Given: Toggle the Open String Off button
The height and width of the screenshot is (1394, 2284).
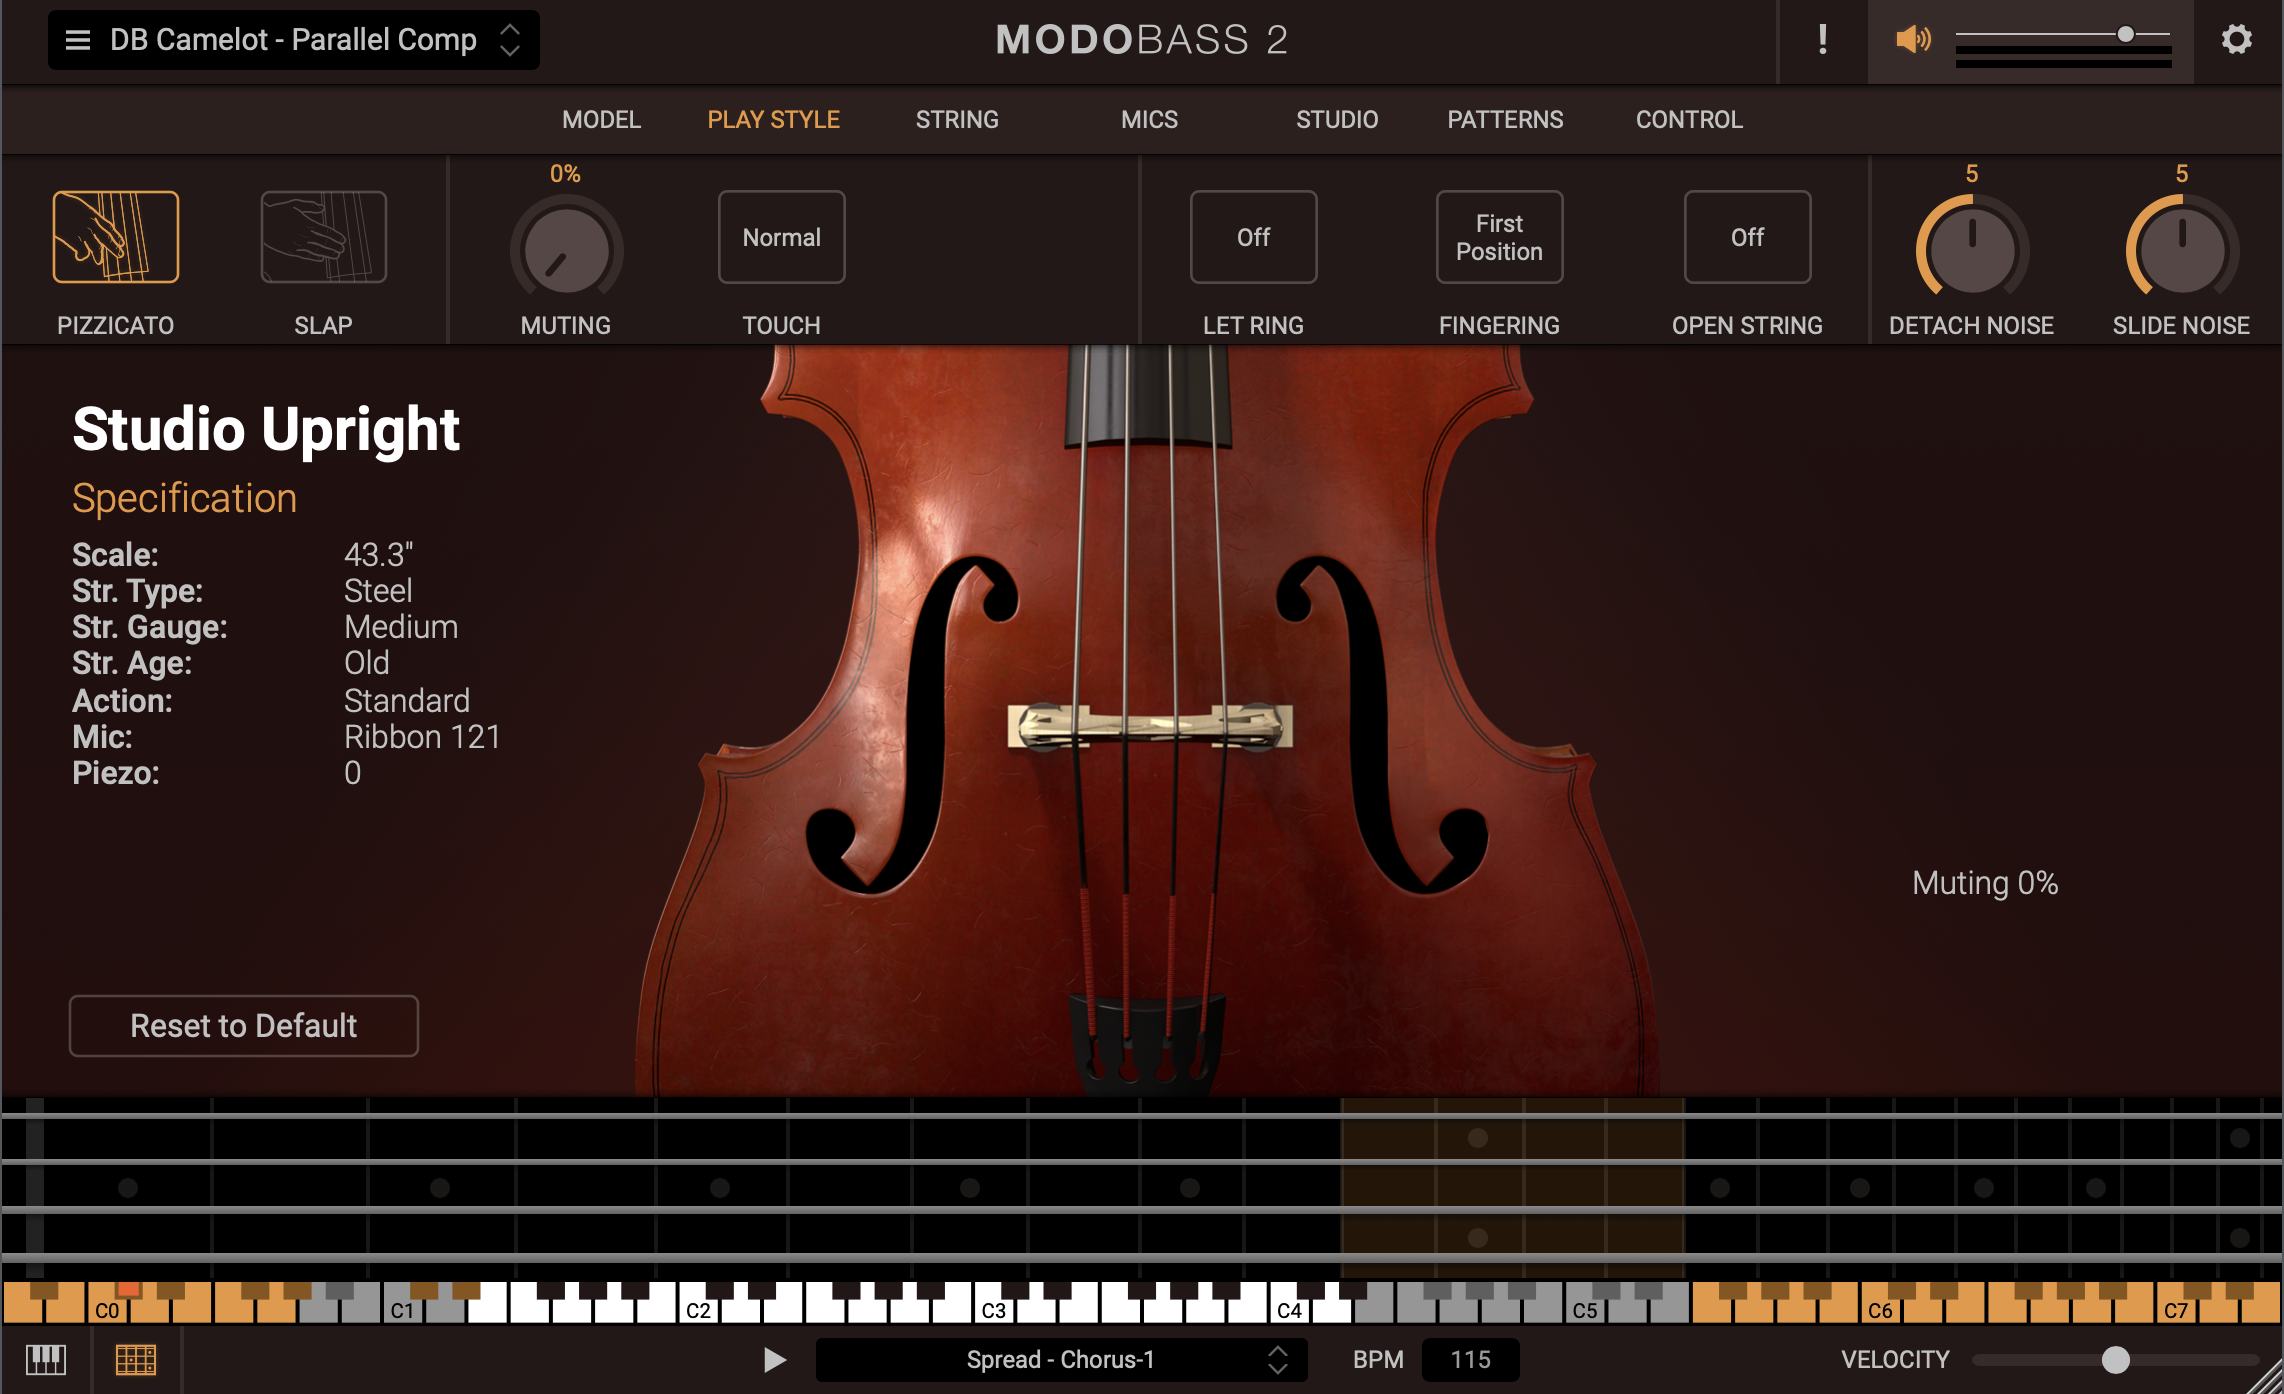Looking at the screenshot, I should (x=1747, y=237).
